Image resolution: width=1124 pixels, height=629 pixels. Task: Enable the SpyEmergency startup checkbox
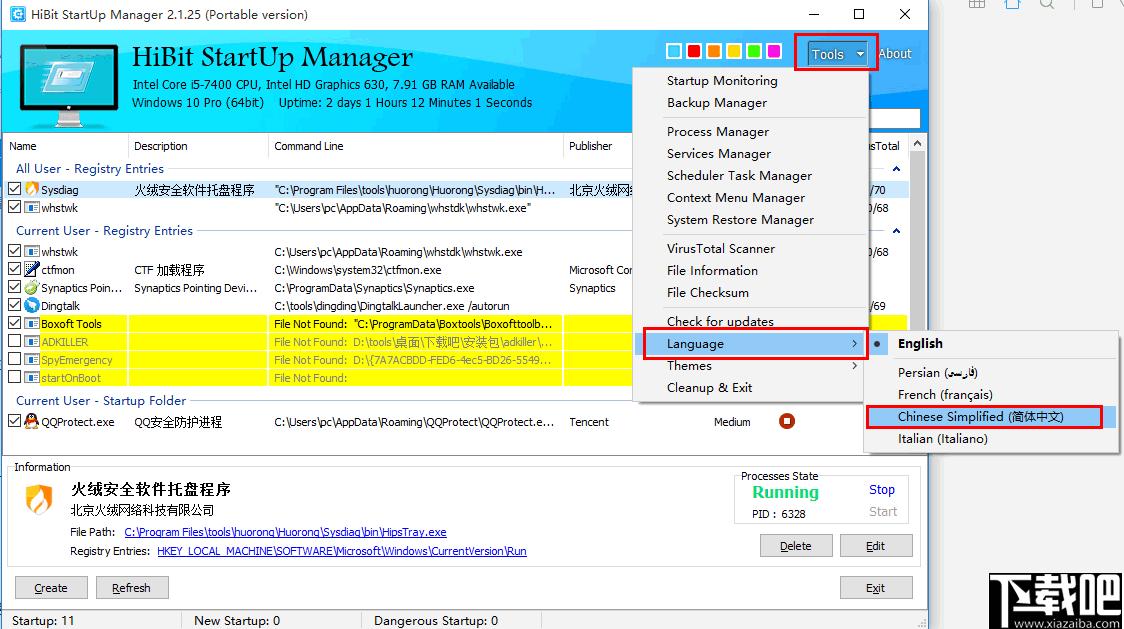click(14, 359)
